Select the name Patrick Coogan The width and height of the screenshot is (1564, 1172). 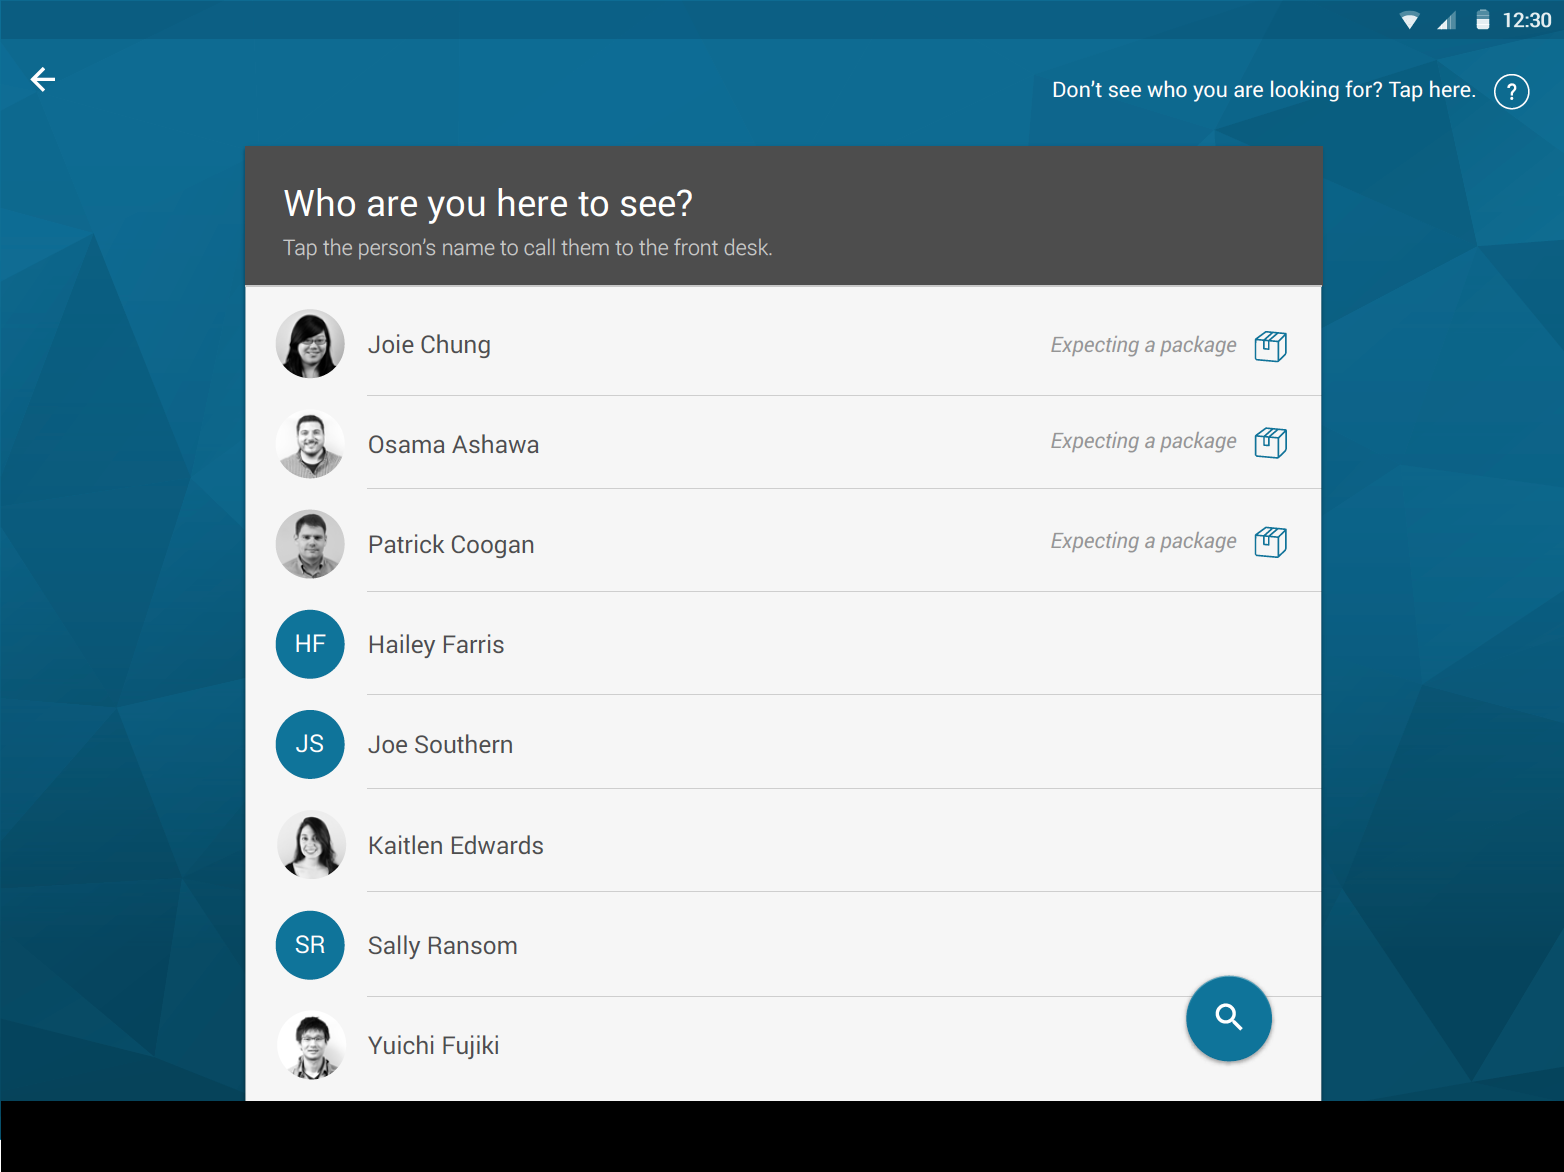(x=451, y=545)
